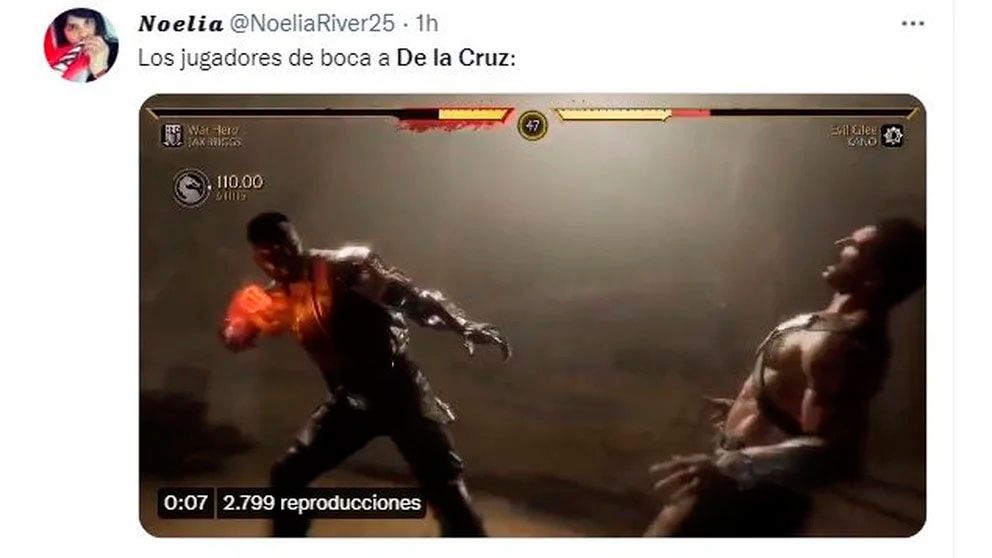Click the left player's character portrait icon
The image size is (992, 558).
point(172,135)
